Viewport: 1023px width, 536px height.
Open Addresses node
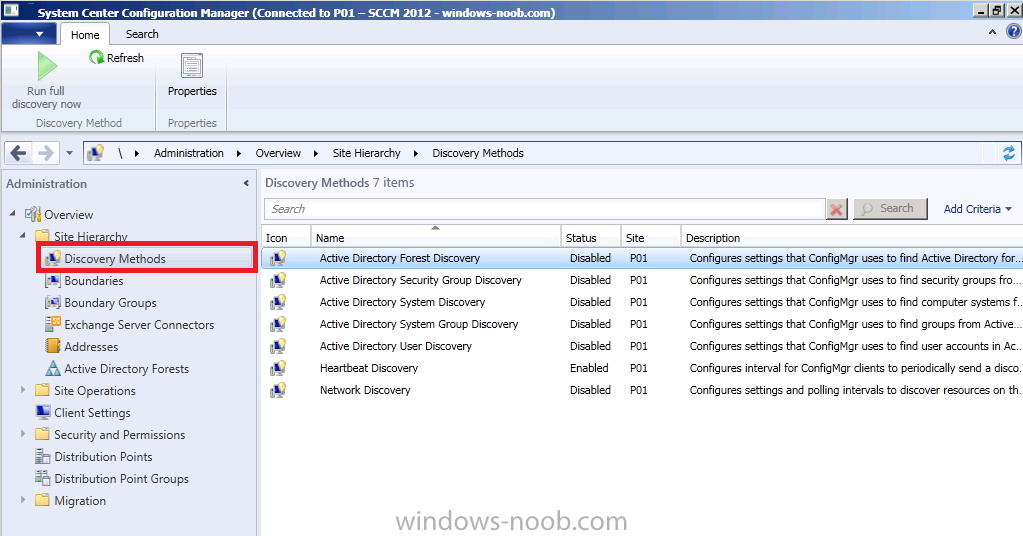pos(91,347)
